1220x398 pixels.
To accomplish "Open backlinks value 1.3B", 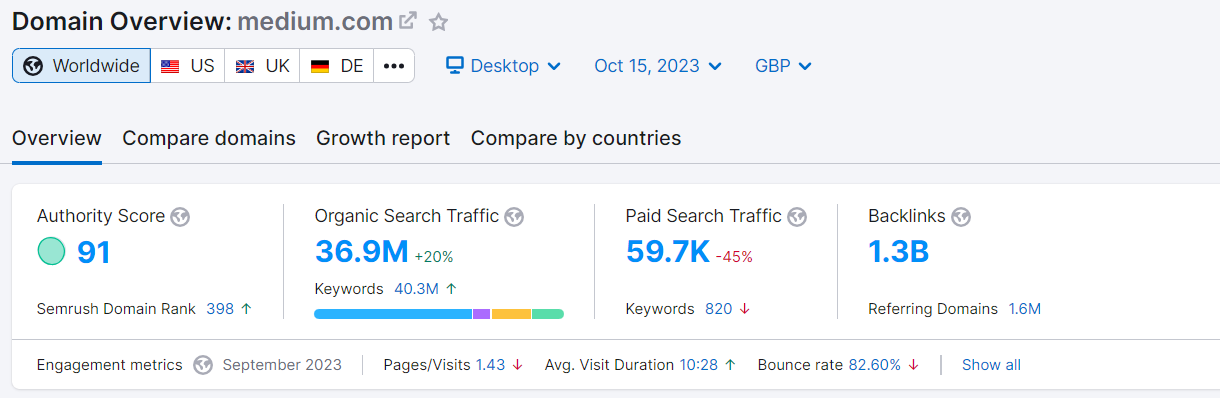I will coord(899,252).
